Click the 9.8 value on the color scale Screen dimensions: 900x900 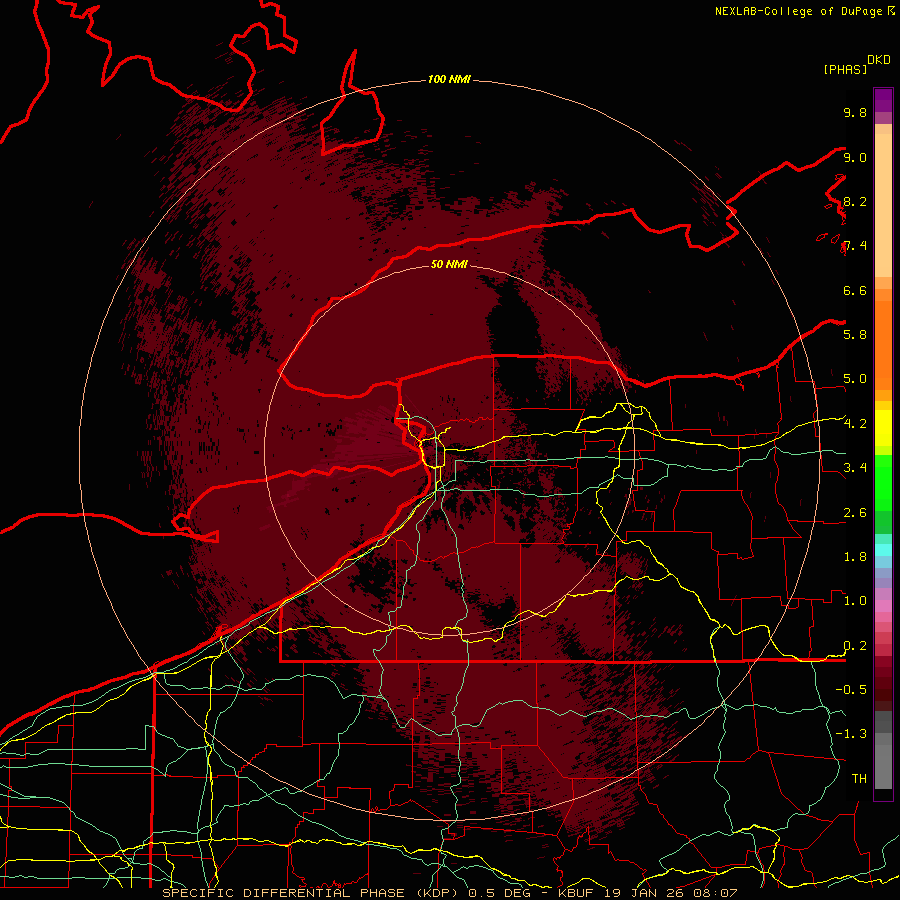click(855, 112)
